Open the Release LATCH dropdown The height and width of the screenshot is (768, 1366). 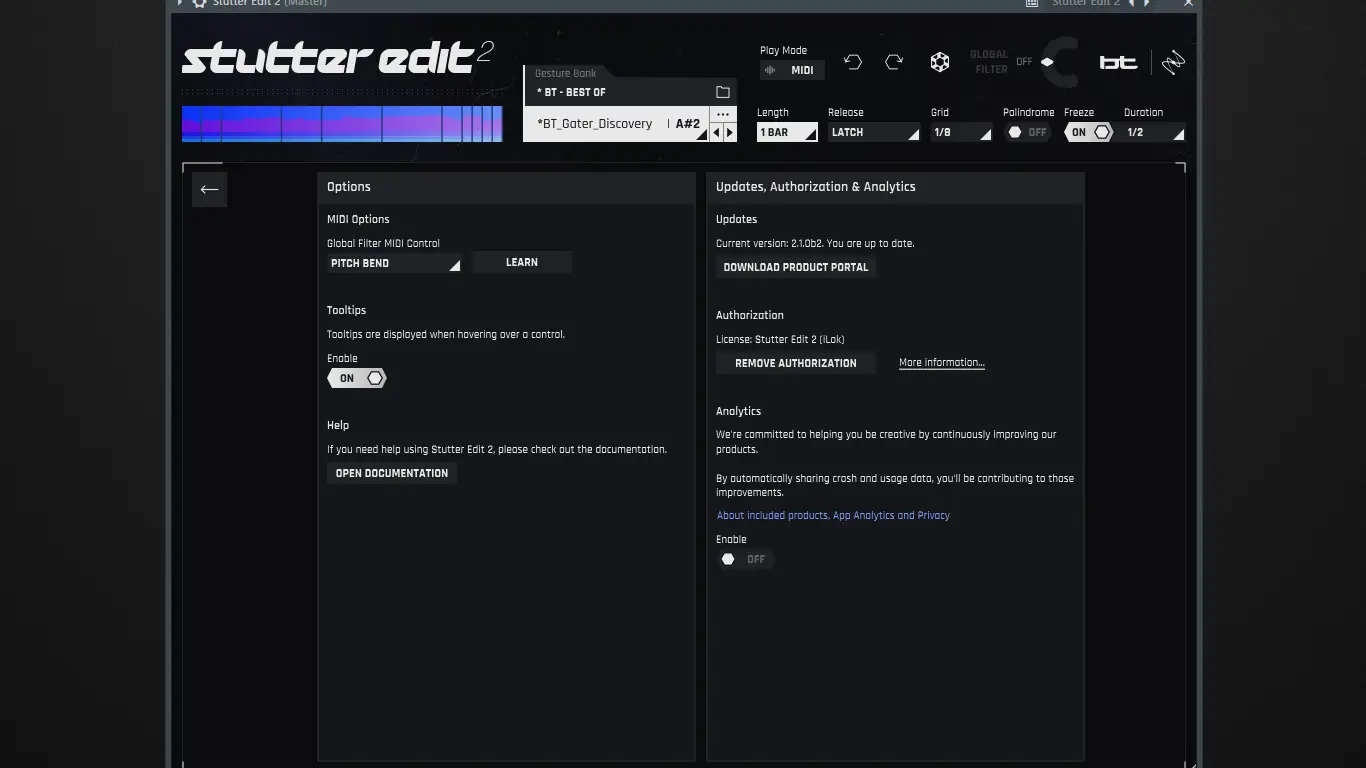pos(874,132)
